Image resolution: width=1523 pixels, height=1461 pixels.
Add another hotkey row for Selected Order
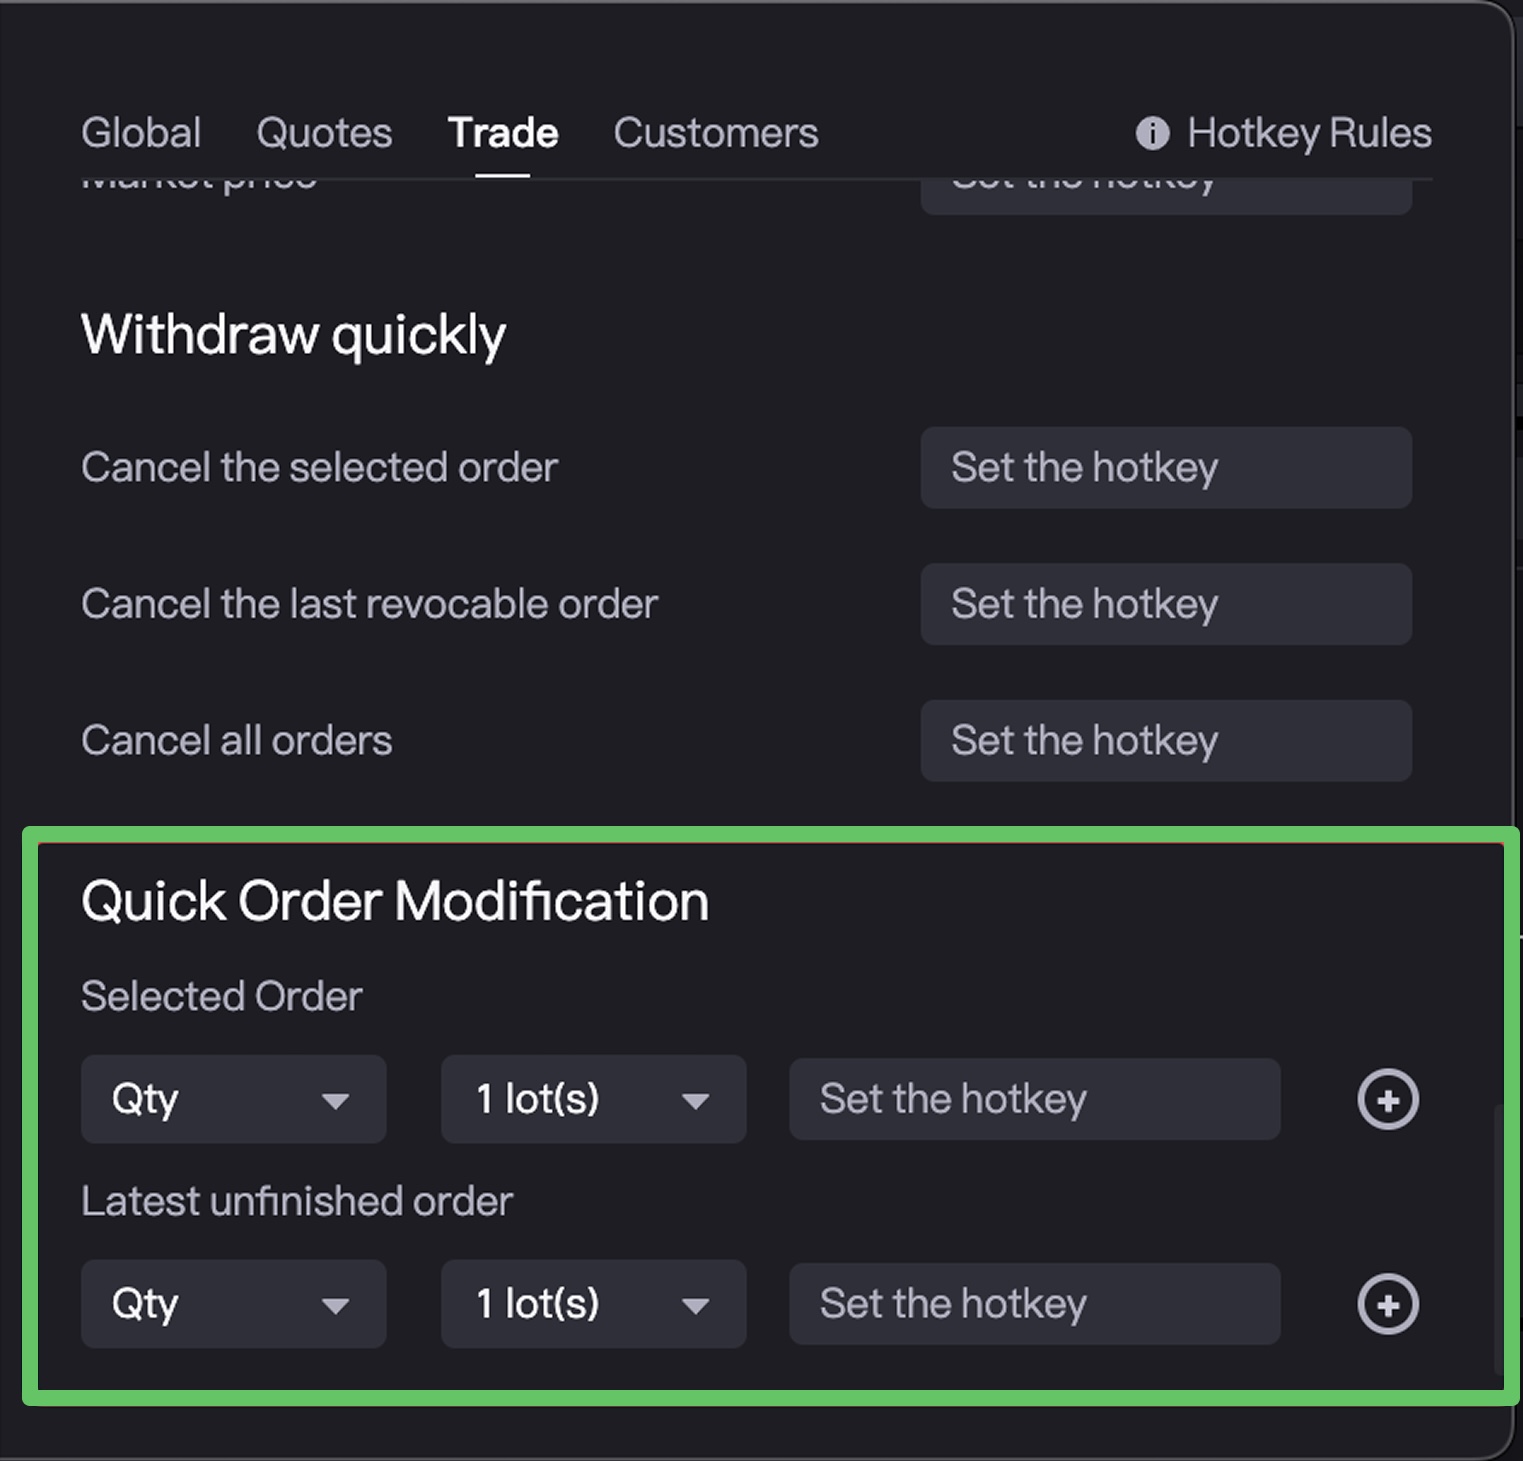1387,1099
